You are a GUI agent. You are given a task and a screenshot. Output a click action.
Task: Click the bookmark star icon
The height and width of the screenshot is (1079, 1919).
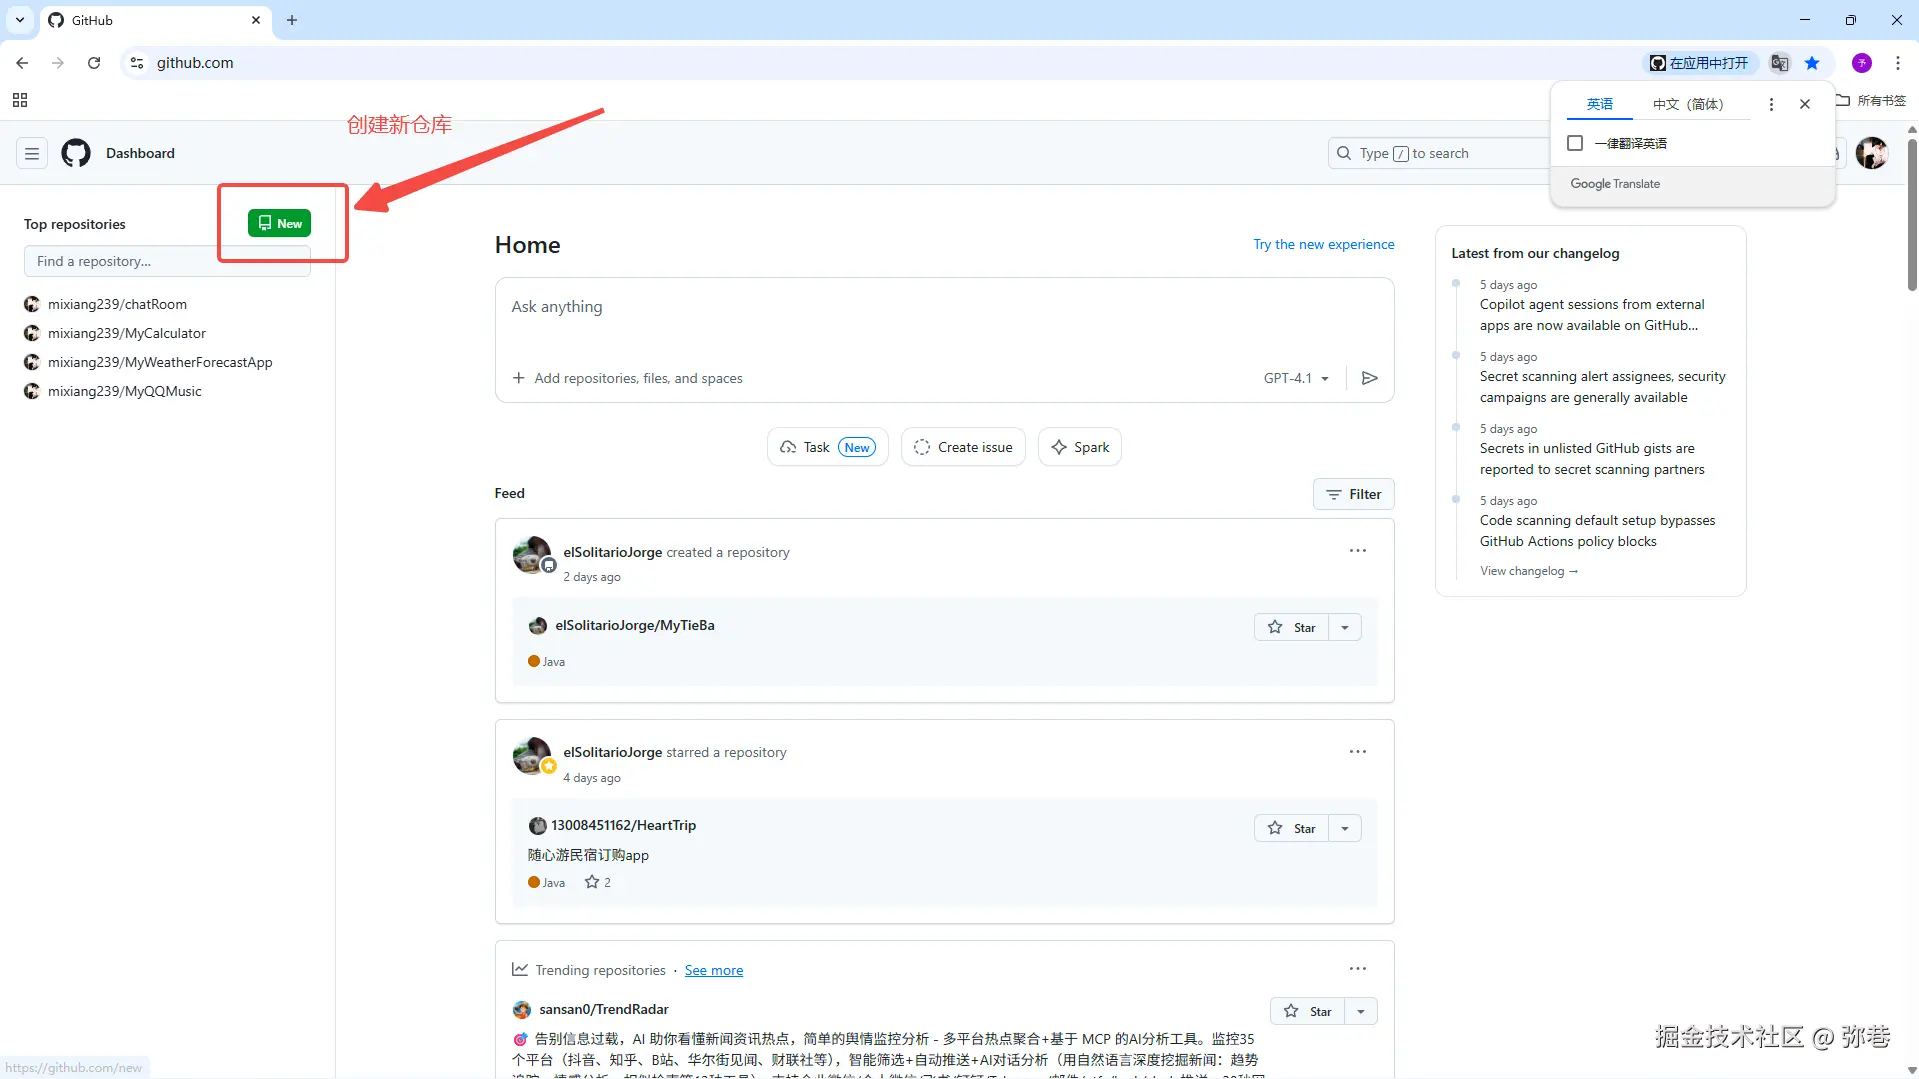tap(1812, 63)
